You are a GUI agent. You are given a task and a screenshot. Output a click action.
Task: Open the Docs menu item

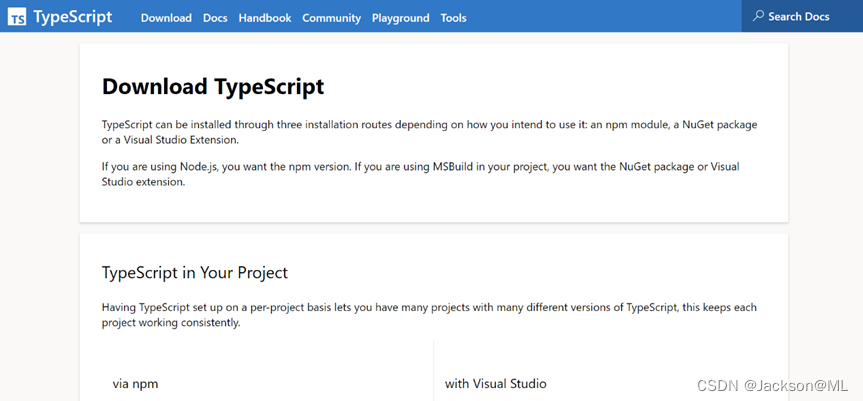click(215, 18)
